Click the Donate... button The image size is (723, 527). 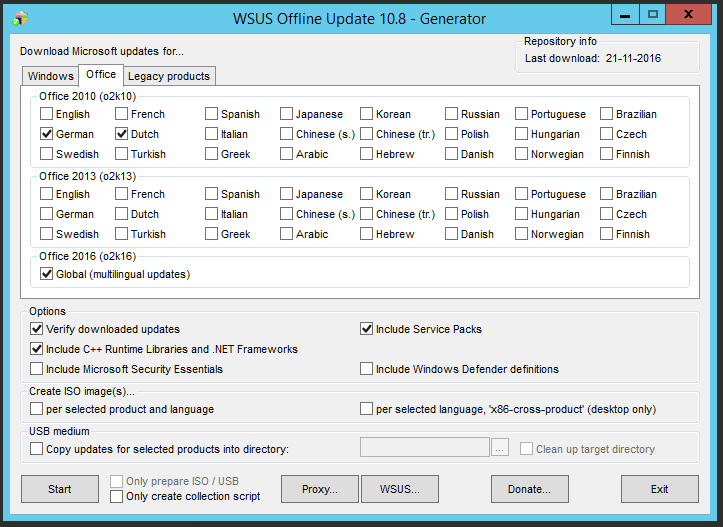coord(529,489)
